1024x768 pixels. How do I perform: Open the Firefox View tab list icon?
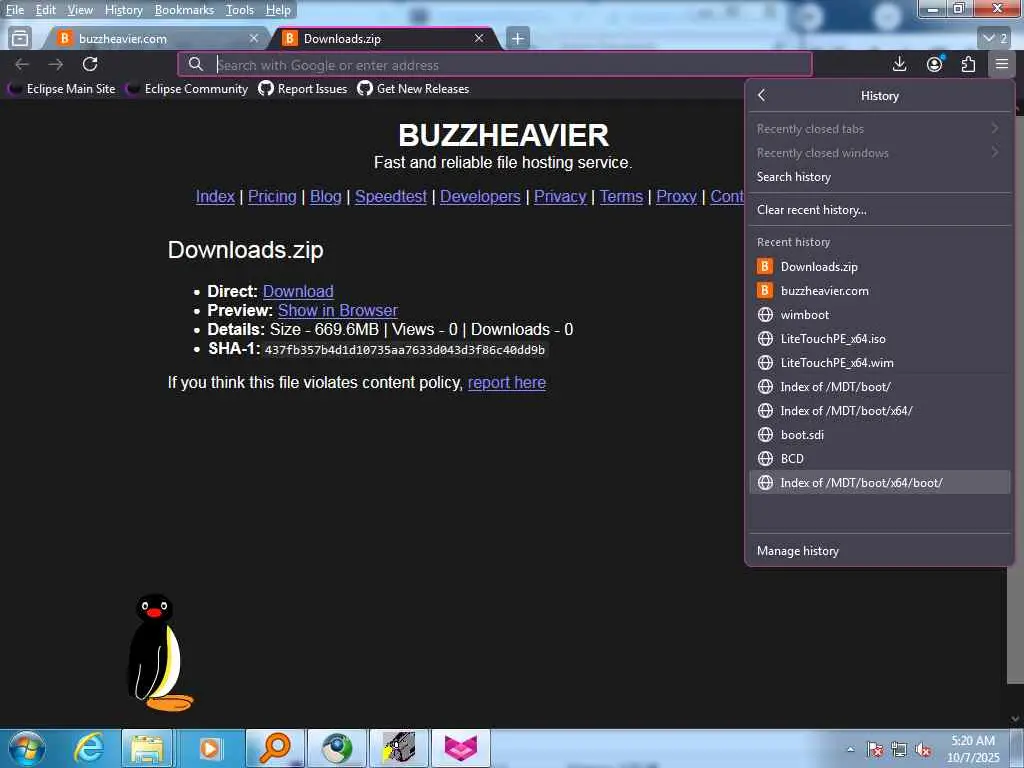20,39
